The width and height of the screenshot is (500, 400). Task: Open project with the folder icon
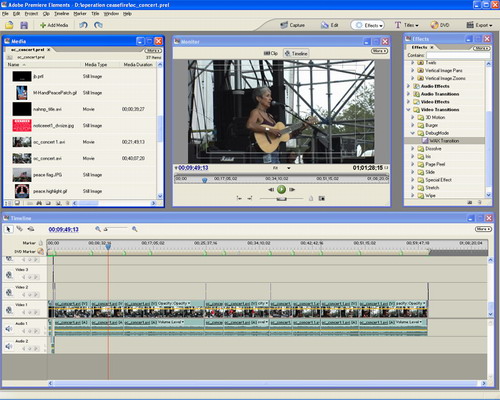coord(9,25)
